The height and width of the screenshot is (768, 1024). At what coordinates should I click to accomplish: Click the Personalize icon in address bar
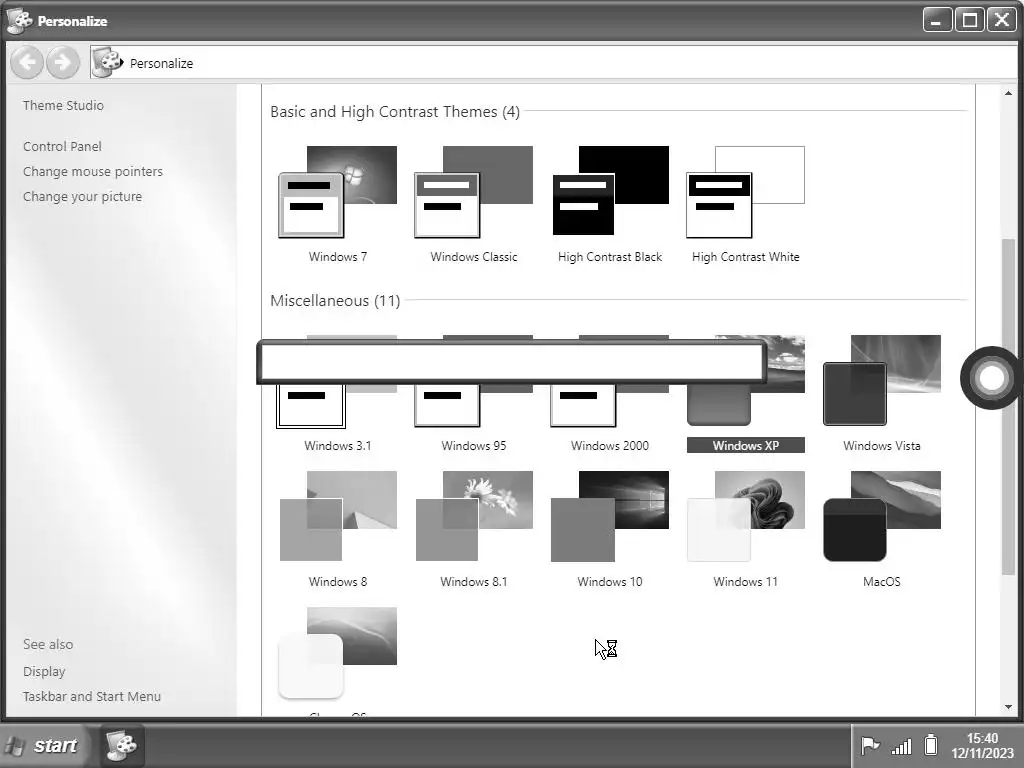pyautogui.click(x=107, y=63)
